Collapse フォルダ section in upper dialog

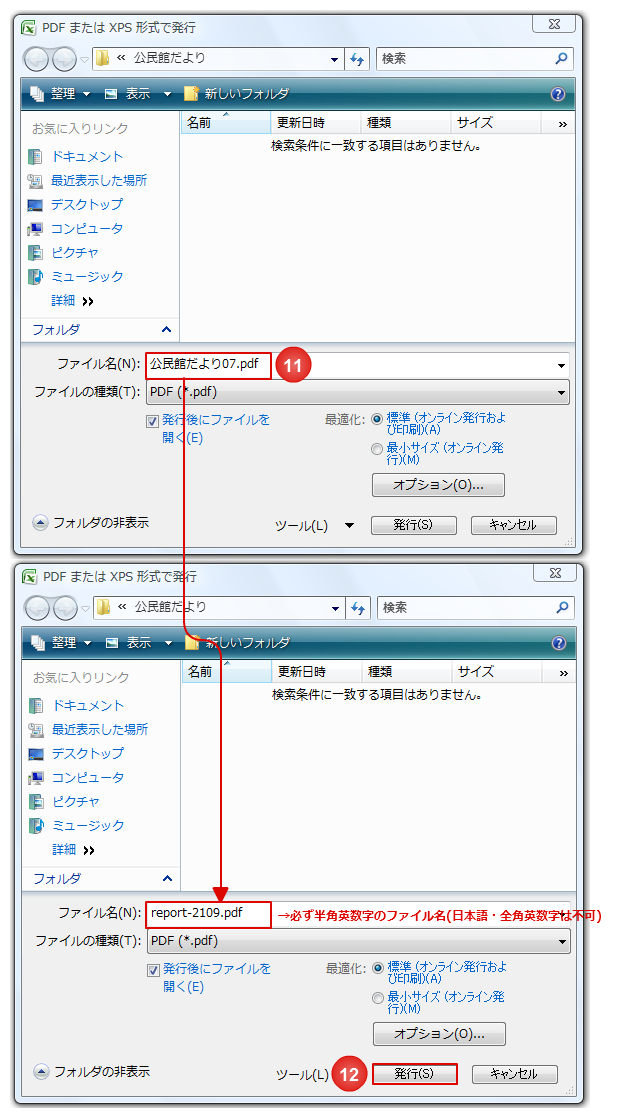coord(166,329)
